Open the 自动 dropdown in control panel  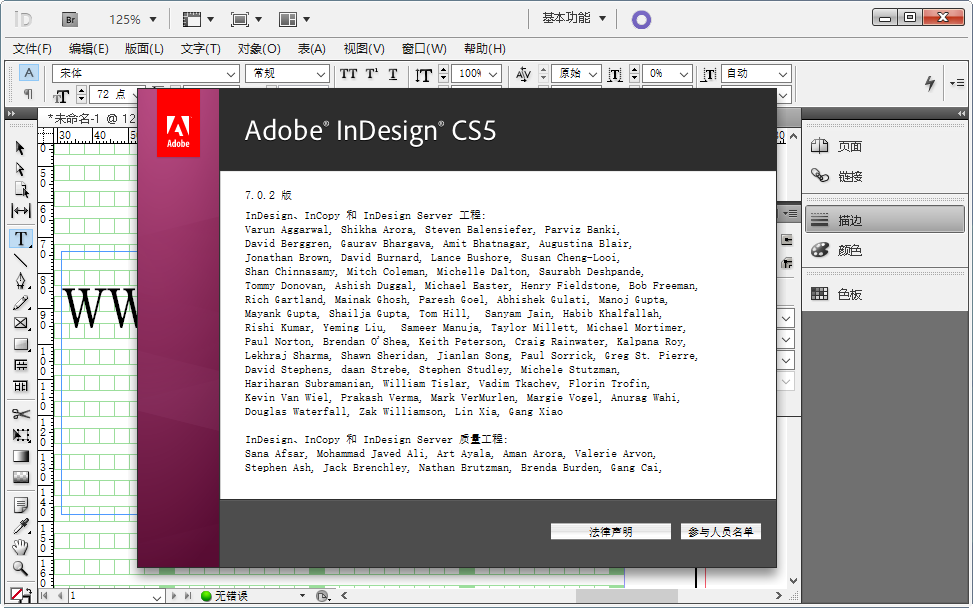782,74
